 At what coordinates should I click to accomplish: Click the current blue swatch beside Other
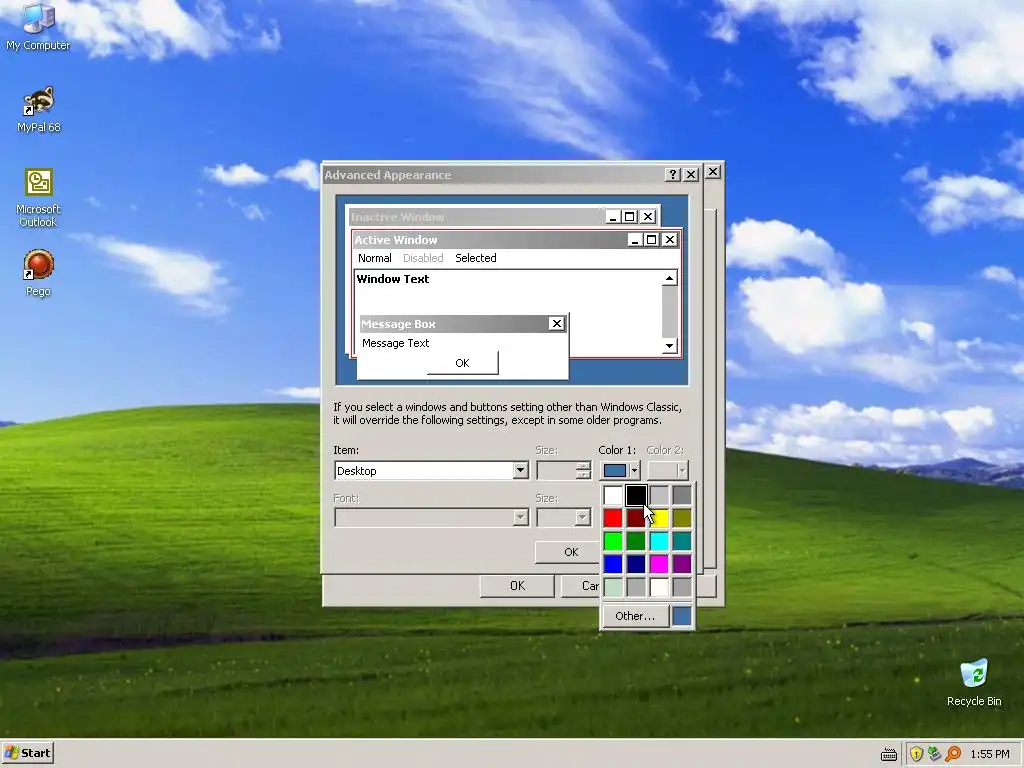click(x=681, y=616)
